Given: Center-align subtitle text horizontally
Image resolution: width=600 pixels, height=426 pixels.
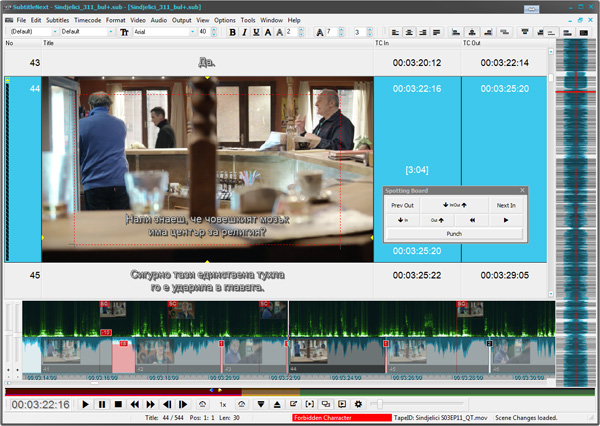Looking at the screenshot, I should coord(409,33).
